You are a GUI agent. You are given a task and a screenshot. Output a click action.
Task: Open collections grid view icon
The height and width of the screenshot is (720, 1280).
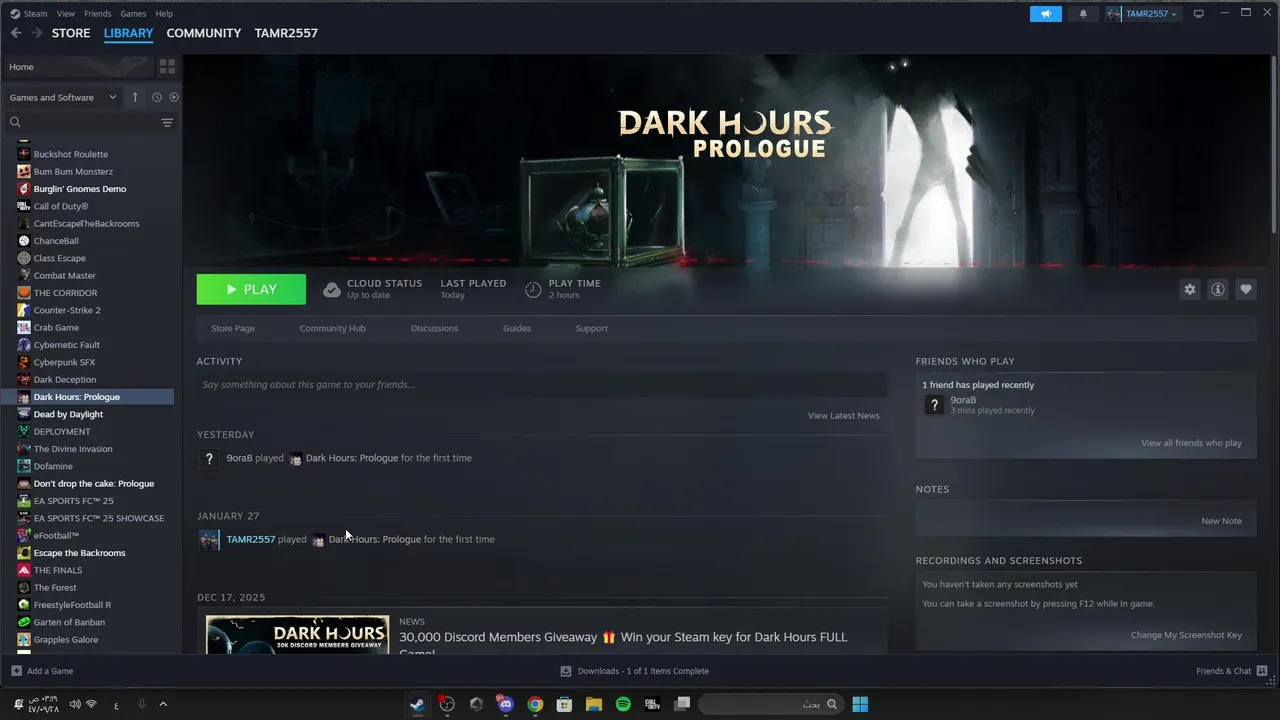167,67
